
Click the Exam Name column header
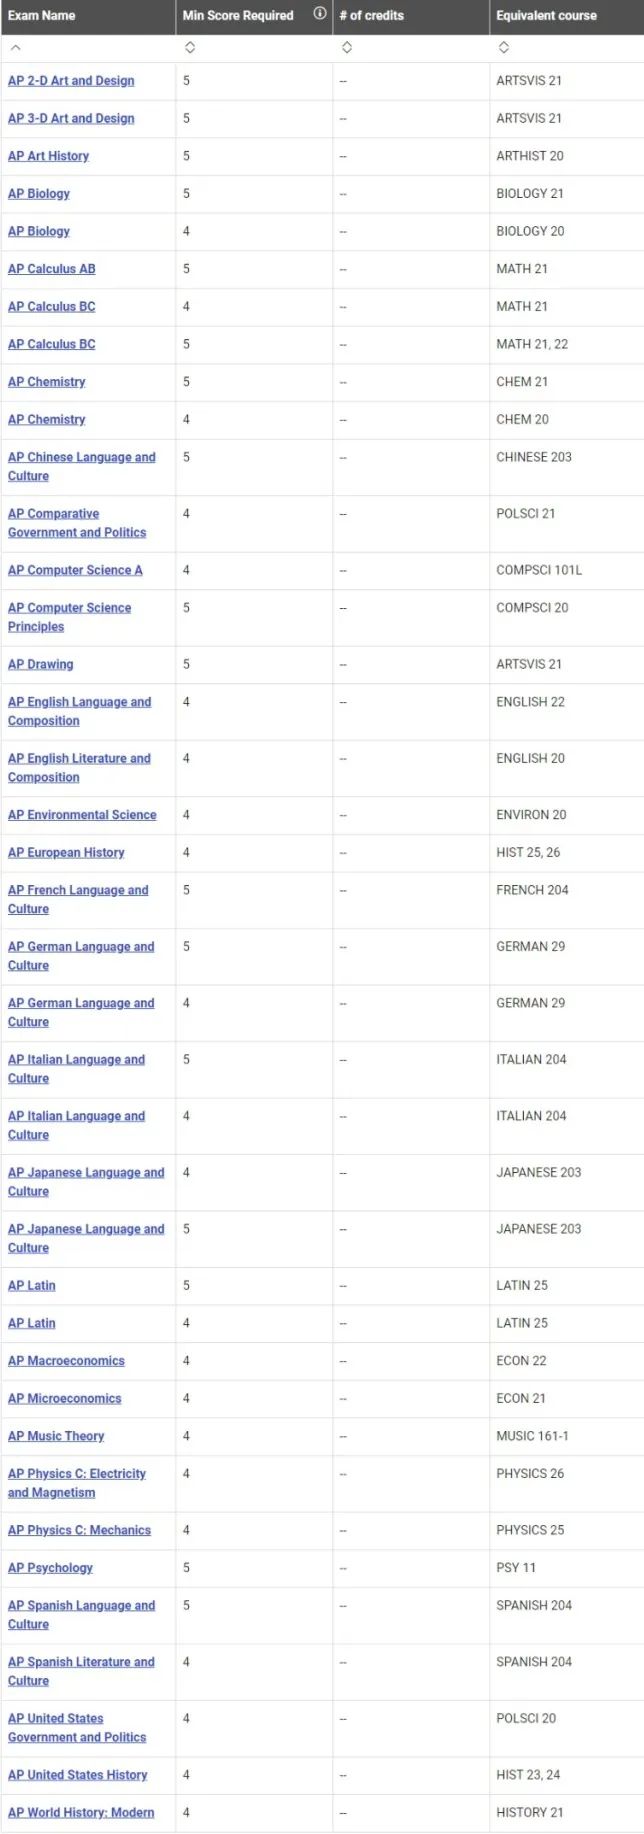[42, 15]
